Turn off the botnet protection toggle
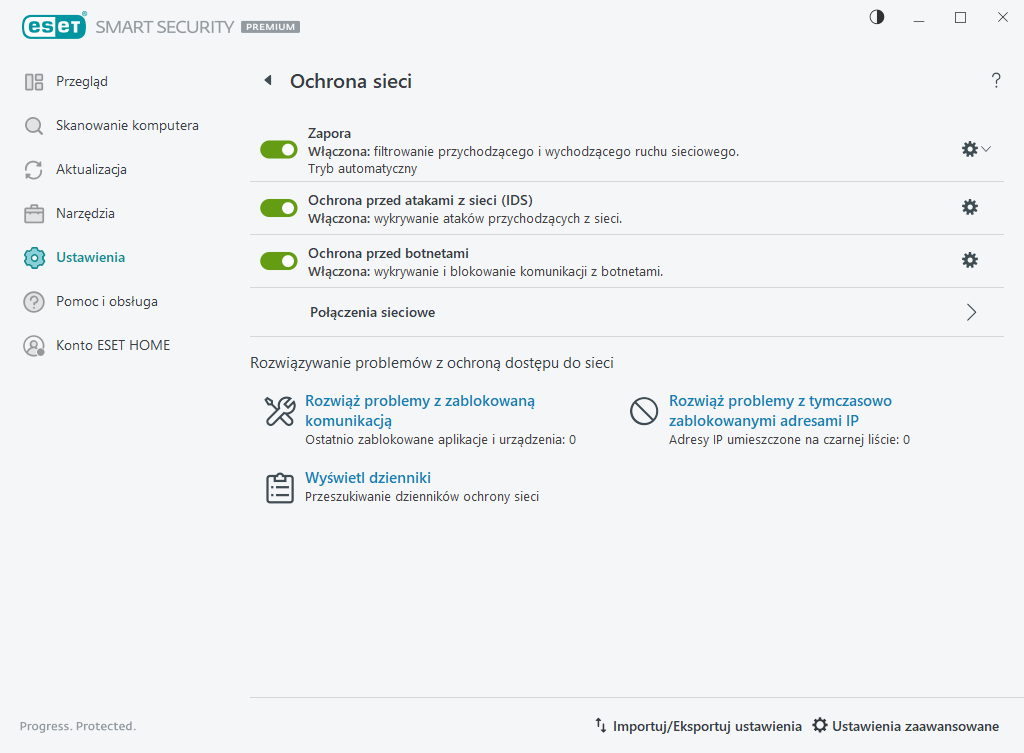This screenshot has width=1024, height=753. click(x=279, y=261)
